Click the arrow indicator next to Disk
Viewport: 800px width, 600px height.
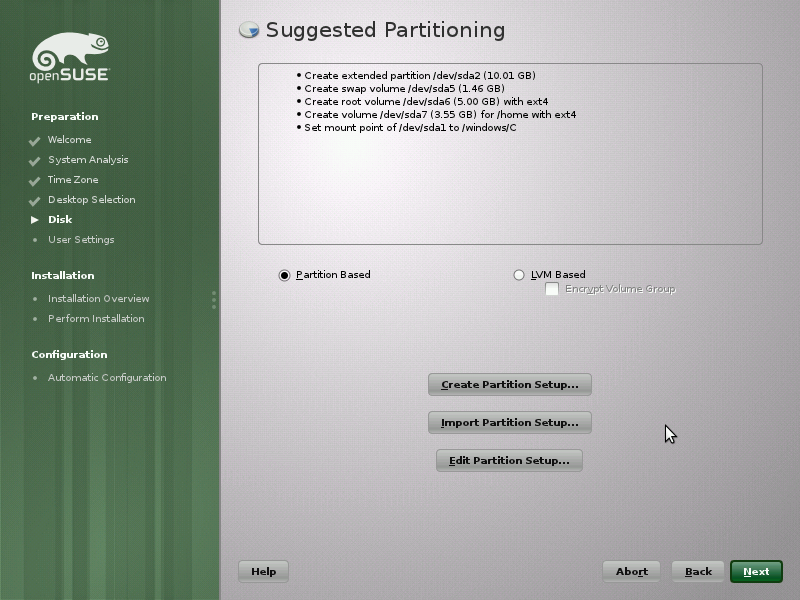(x=36, y=220)
